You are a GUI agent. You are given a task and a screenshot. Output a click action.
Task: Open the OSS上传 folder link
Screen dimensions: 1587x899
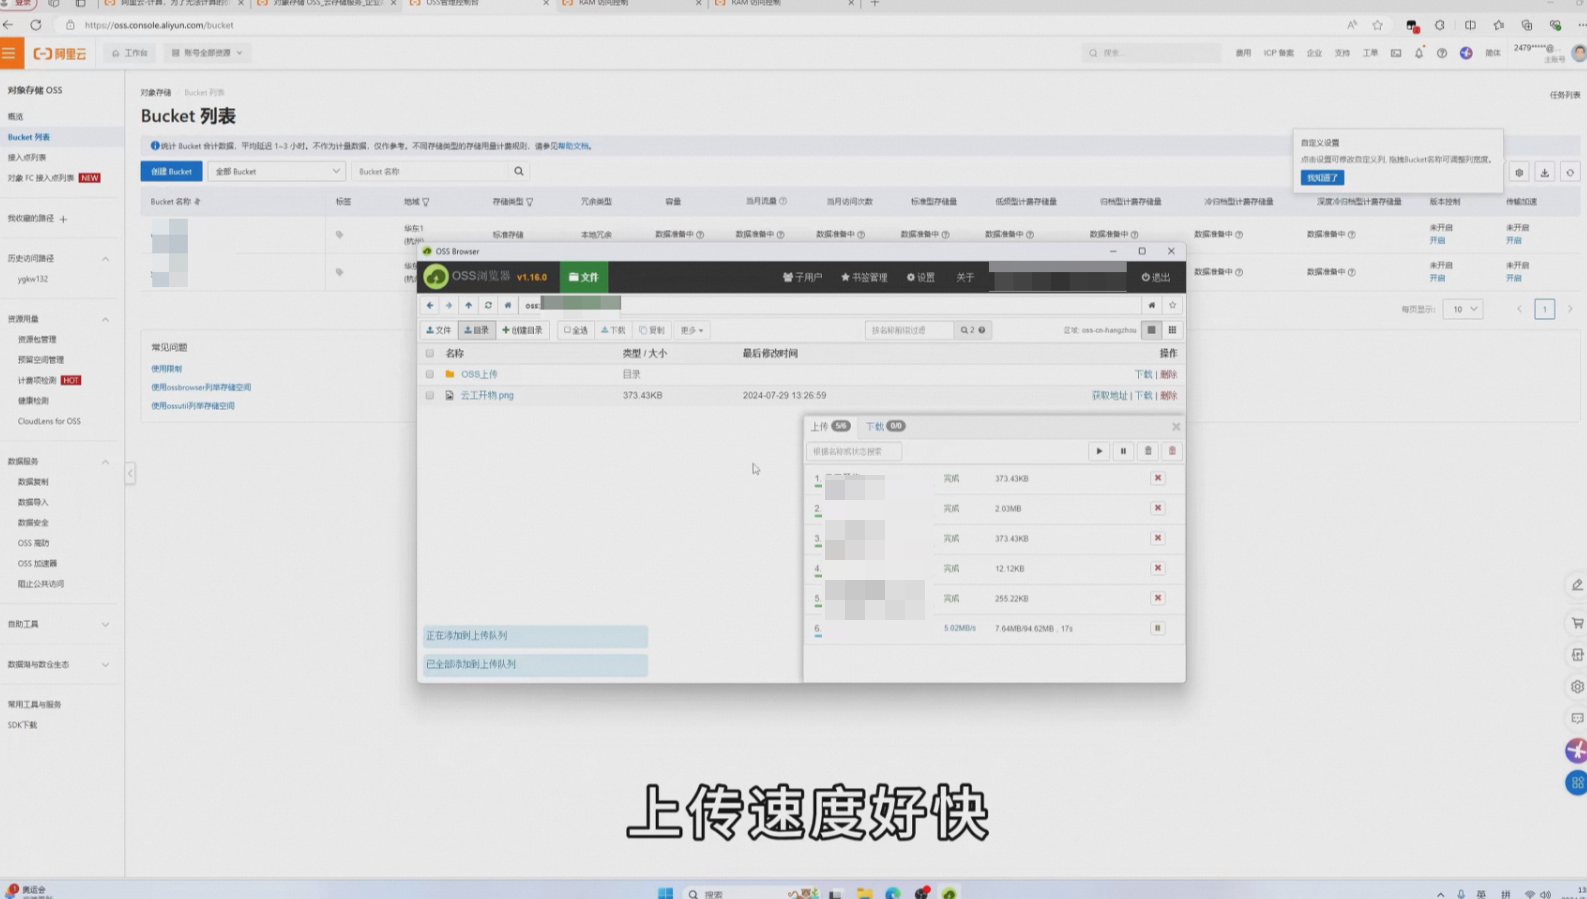[479, 374]
